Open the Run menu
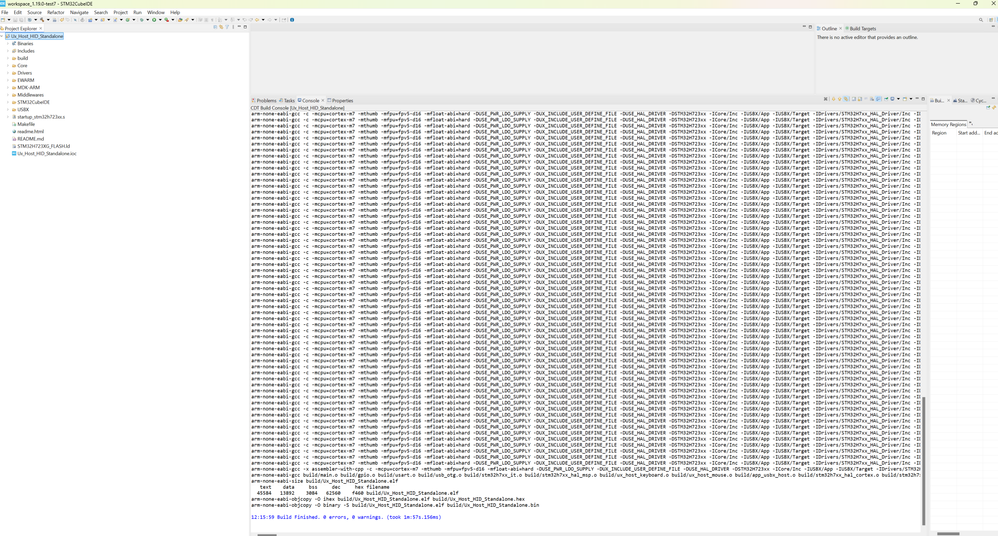This screenshot has height=536, width=998. (137, 12)
